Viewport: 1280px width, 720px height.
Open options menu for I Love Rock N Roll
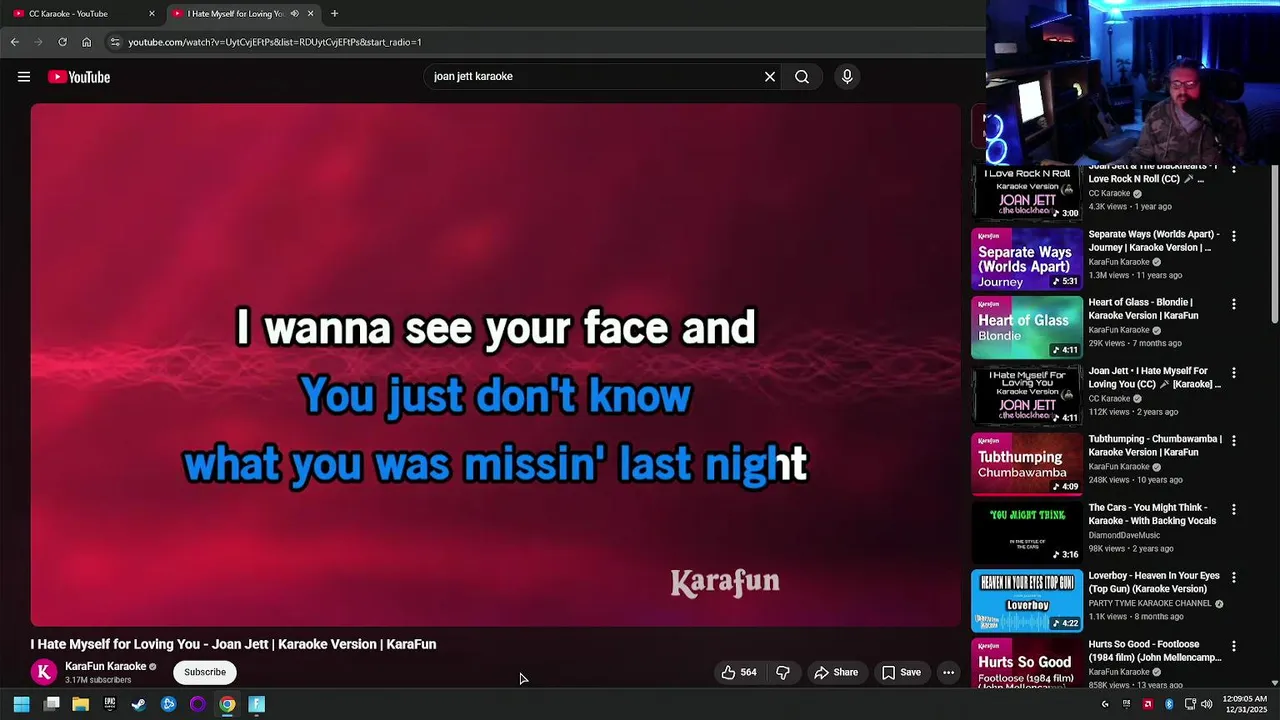pyautogui.click(x=1233, y=170)
